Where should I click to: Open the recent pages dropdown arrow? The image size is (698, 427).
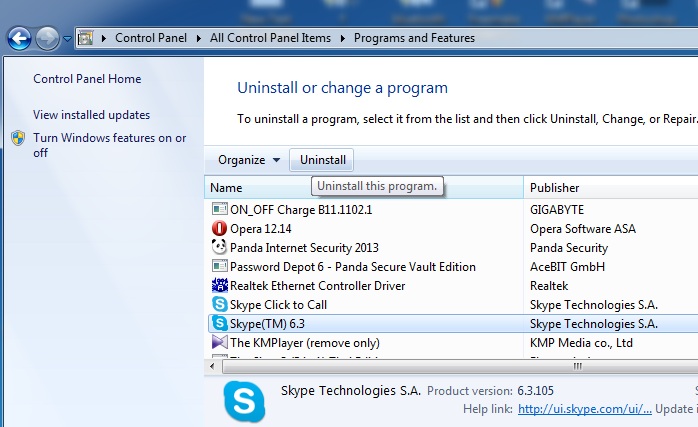tap(66, 39)
